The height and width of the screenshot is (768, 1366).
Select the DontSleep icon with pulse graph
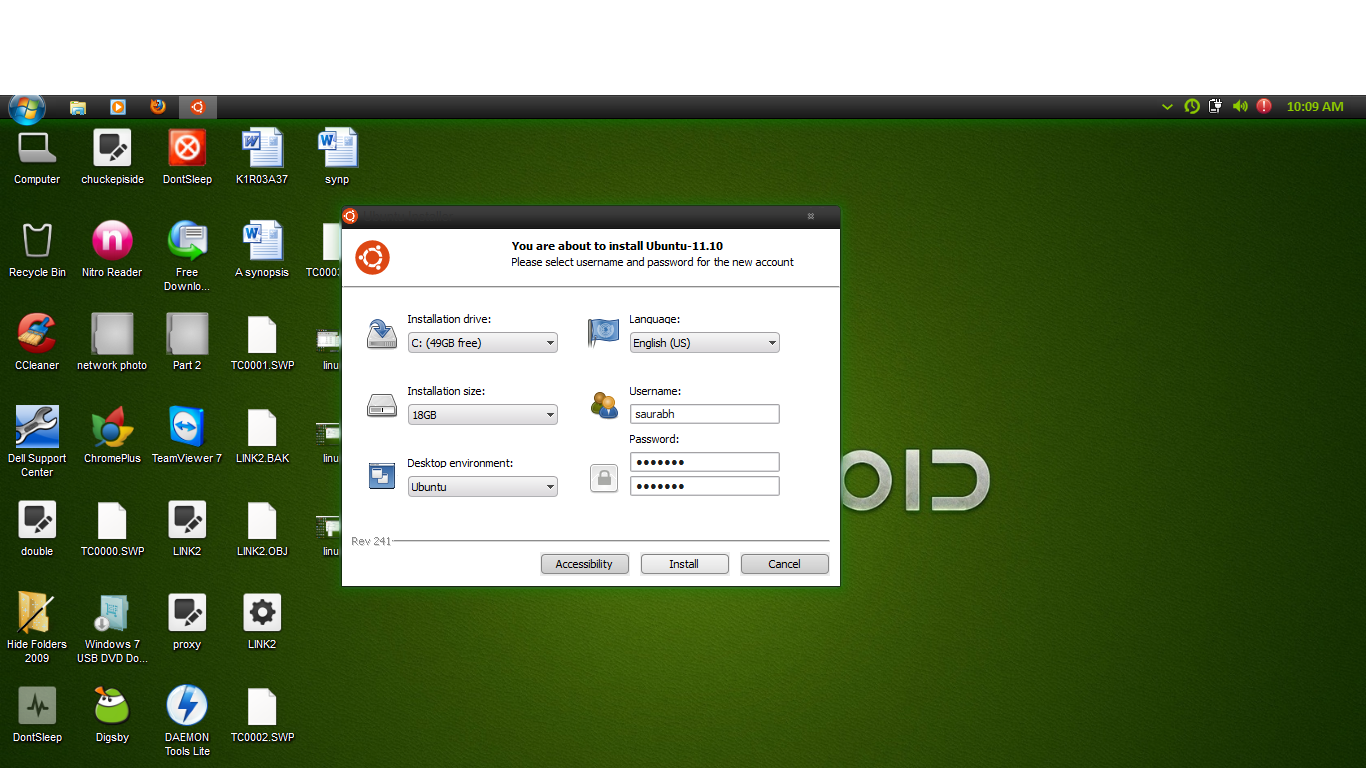pos(37,715)
